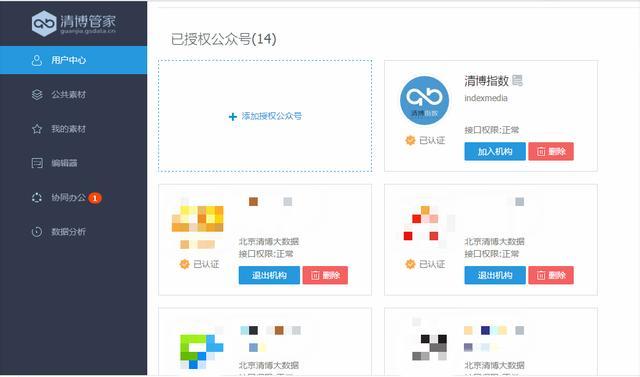The height and width of the screenshot is (377, 640).
Task: Click 删除 on the yellow-avatar card
Action: (325, 275)
